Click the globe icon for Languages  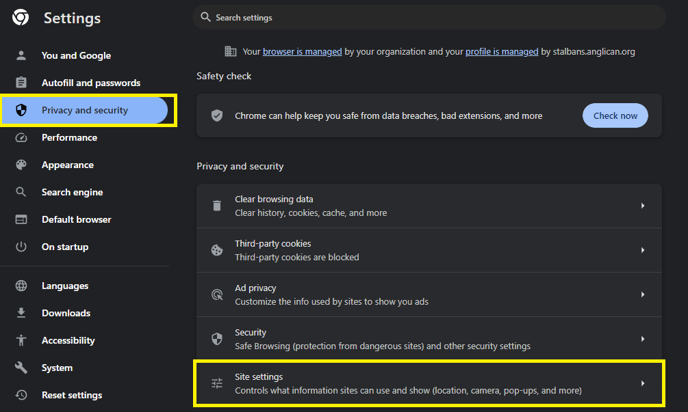[21, 286]
